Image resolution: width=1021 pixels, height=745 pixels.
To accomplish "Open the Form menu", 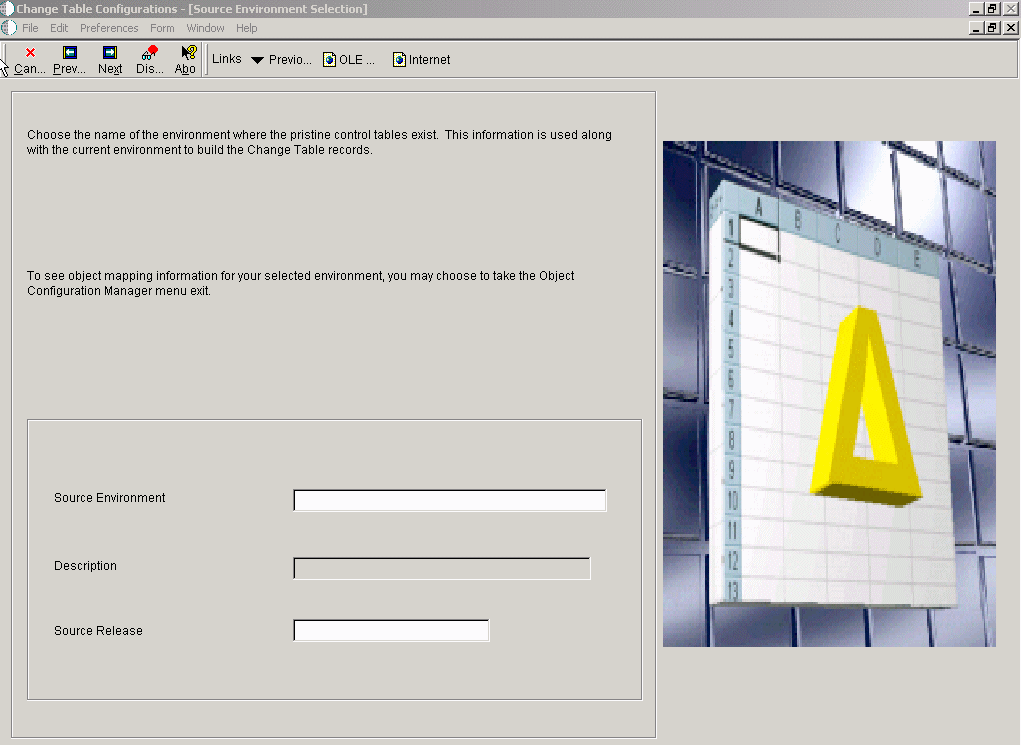I will click(162, 28).
